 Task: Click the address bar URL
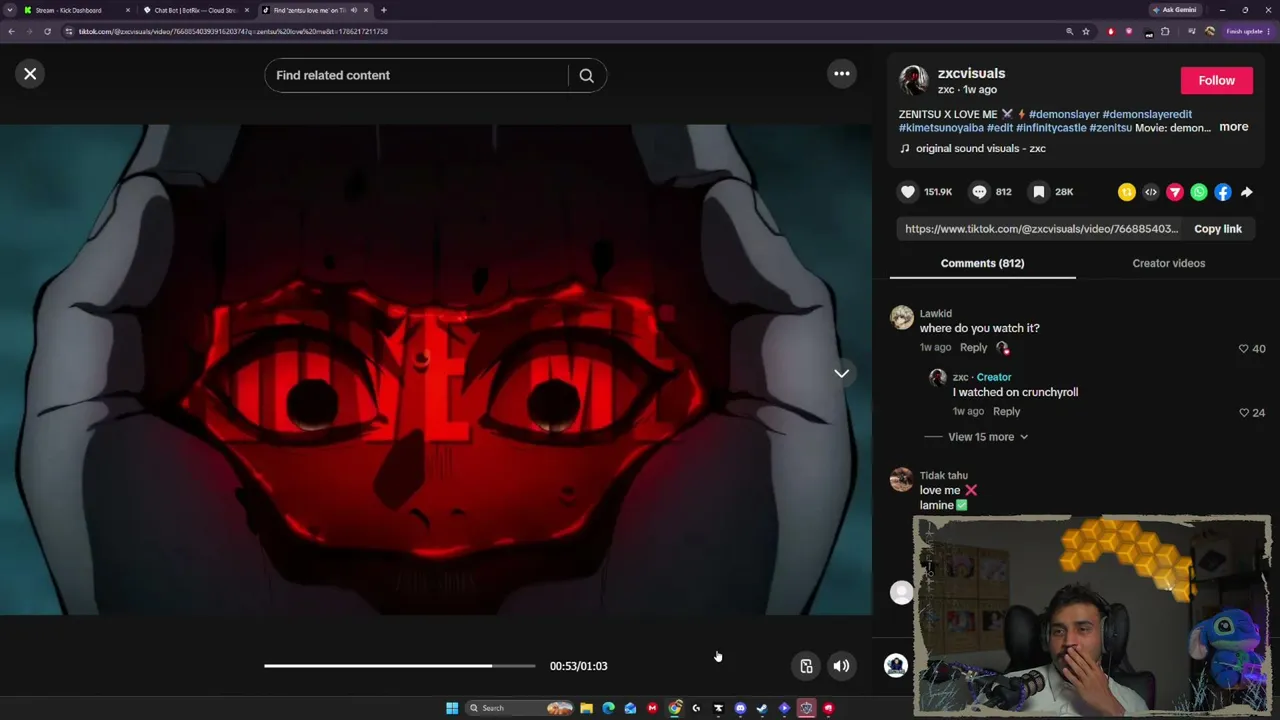tap(233, 31)
